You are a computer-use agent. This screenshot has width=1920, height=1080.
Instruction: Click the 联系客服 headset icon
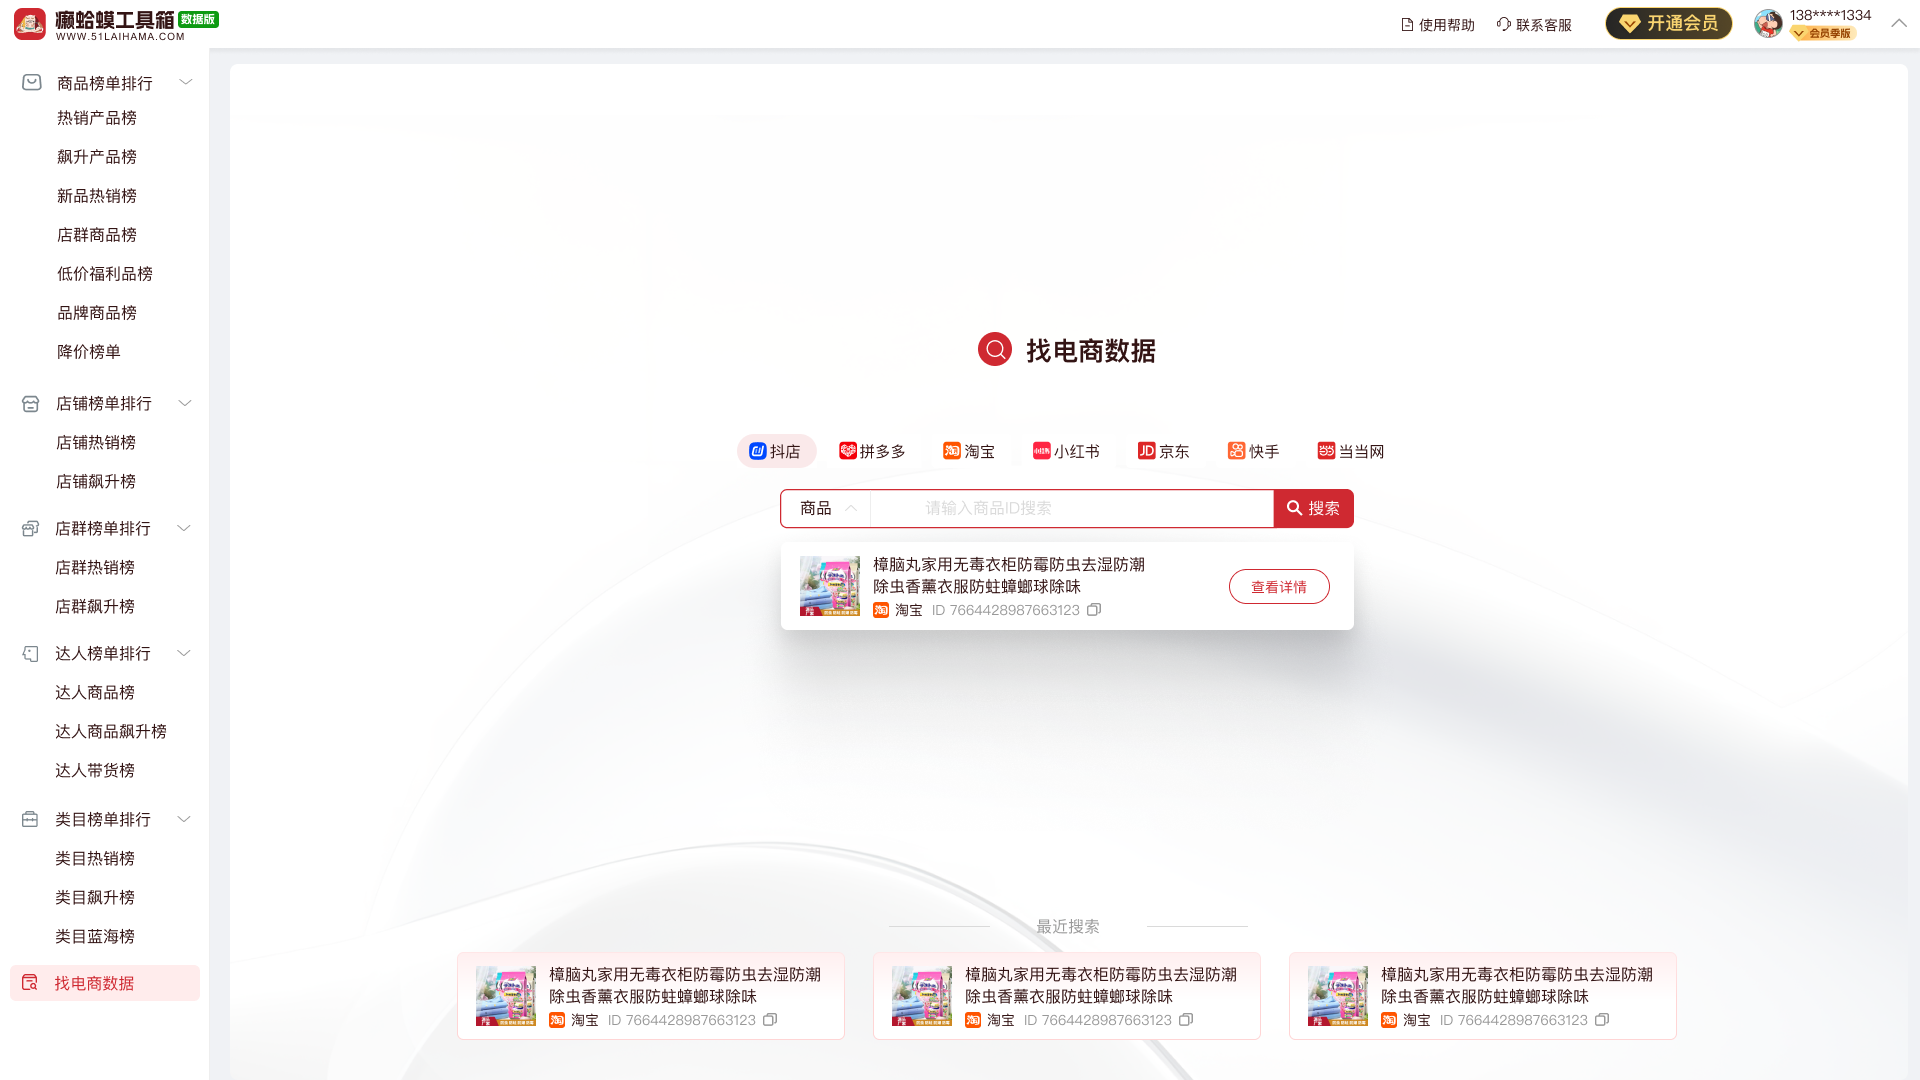pyautogui.click(x=1503, y=24)
